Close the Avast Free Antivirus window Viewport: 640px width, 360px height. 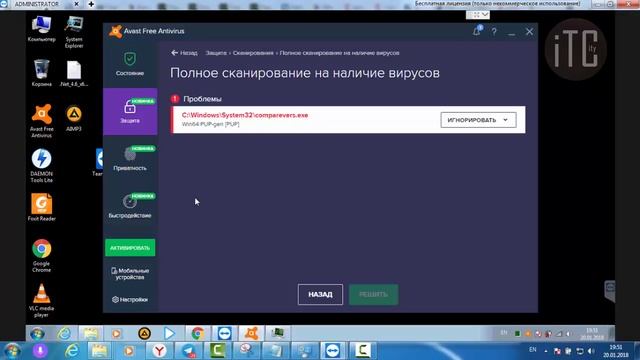point(529,31)
